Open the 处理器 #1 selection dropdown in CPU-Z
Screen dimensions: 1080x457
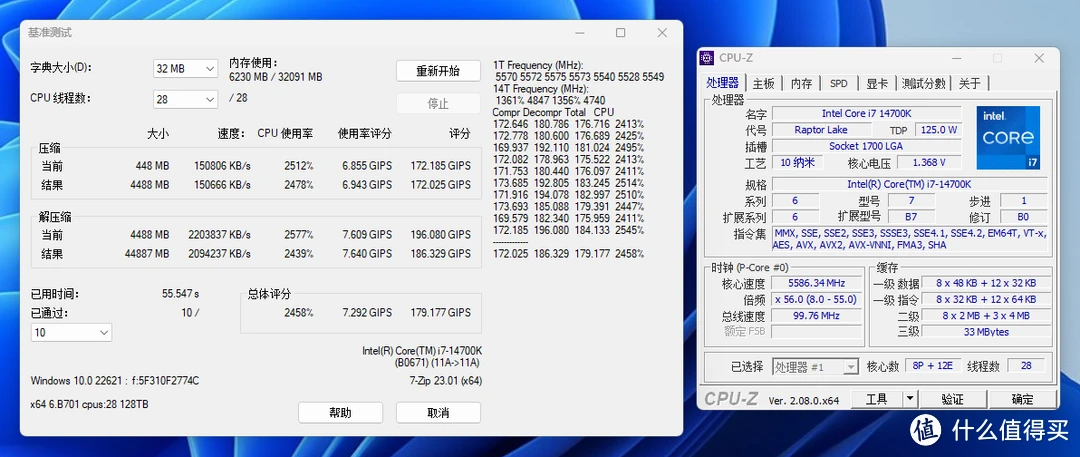(x=816, y=367)
